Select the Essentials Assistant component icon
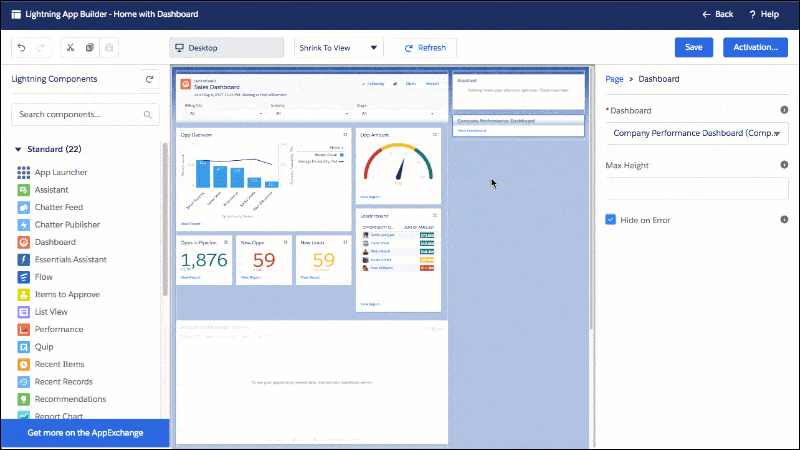 (23, 259)
